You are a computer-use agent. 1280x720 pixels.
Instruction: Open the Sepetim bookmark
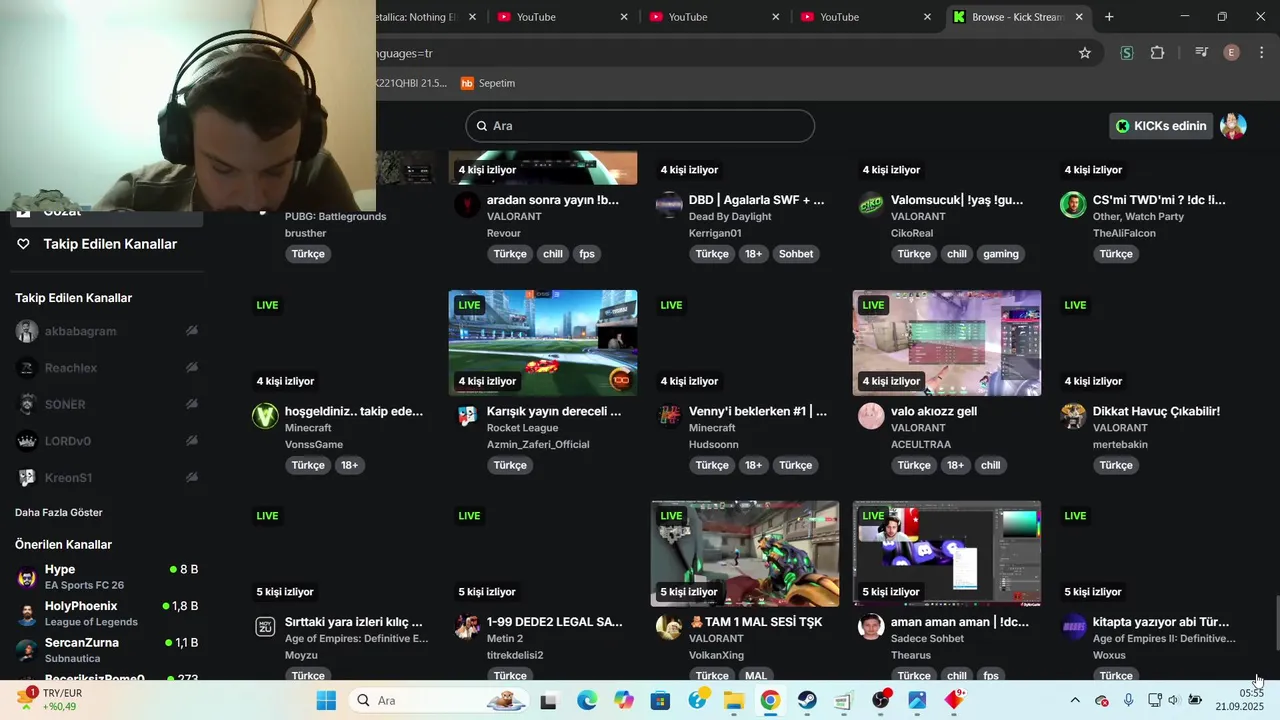[488, 83]
